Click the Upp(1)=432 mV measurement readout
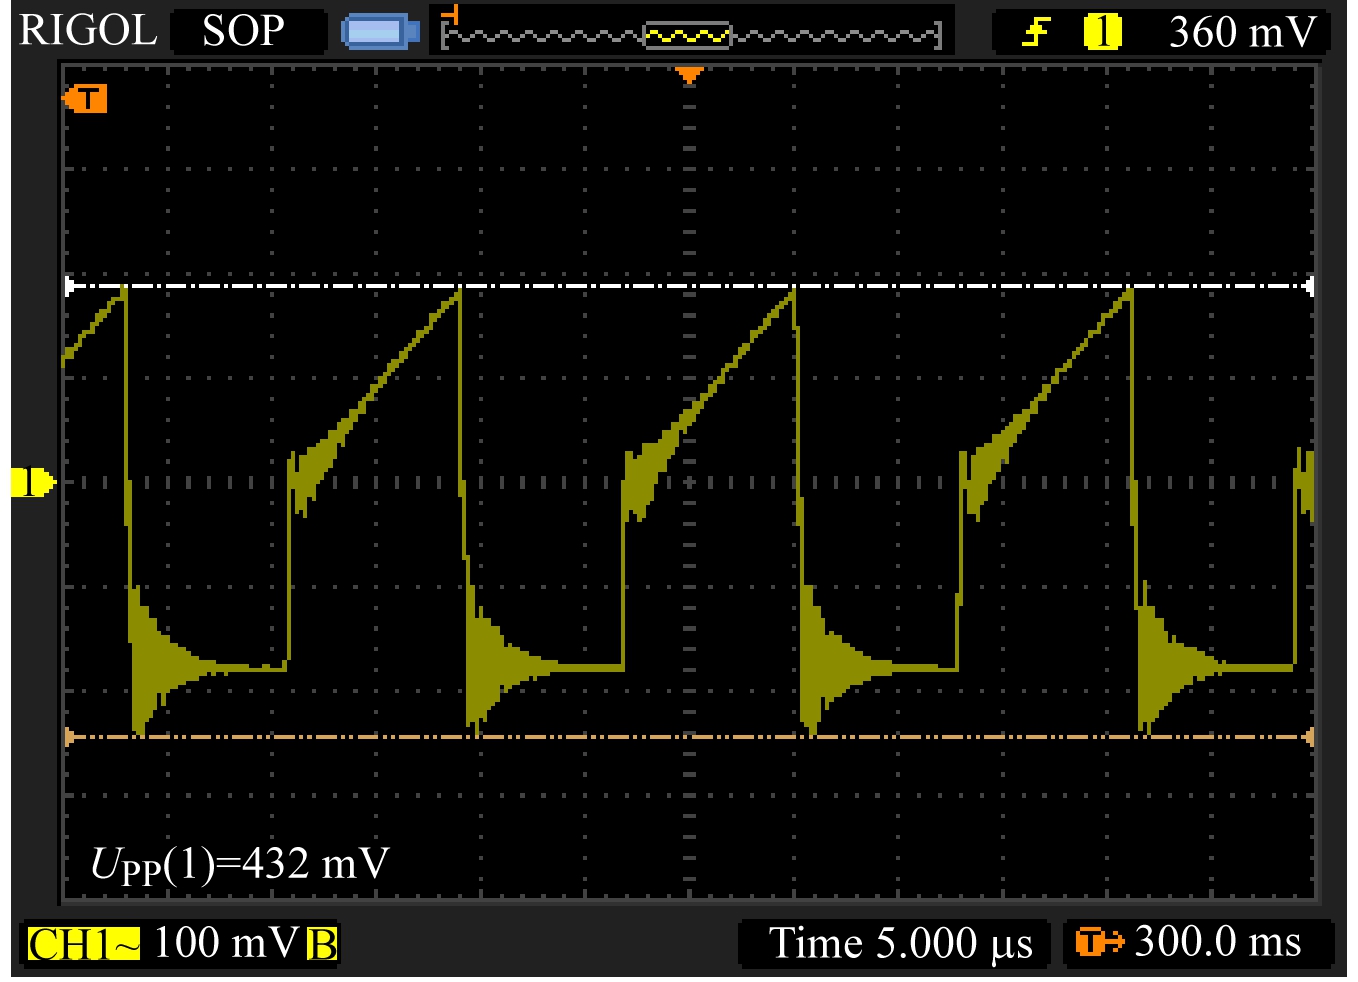 [x=240, y=864]
